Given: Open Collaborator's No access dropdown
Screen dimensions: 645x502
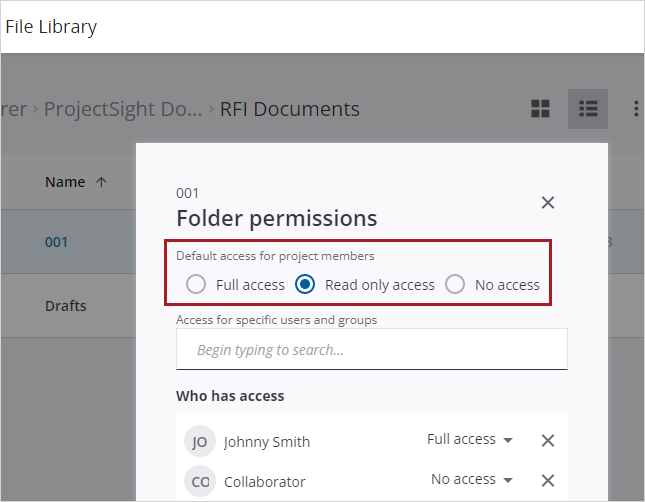Looking at the screenshot, I should coord(472,479).
